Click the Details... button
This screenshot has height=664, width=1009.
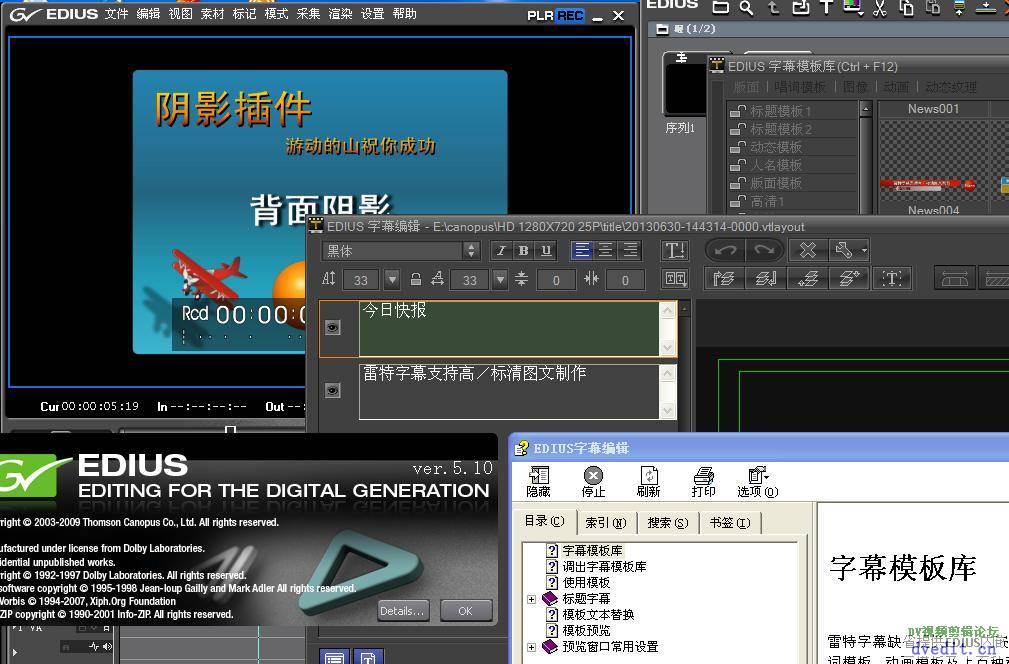403,610
